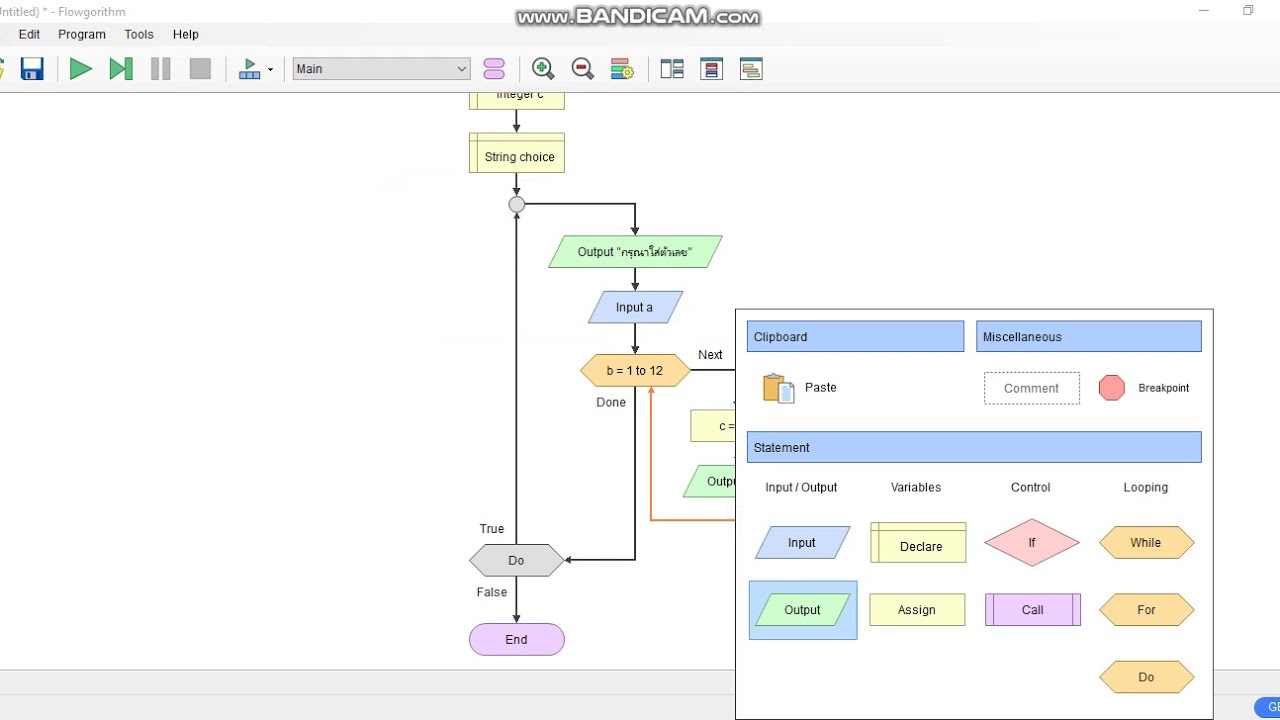Insert an Assign statement shape

pyautogui.click(x=917, y=610)
